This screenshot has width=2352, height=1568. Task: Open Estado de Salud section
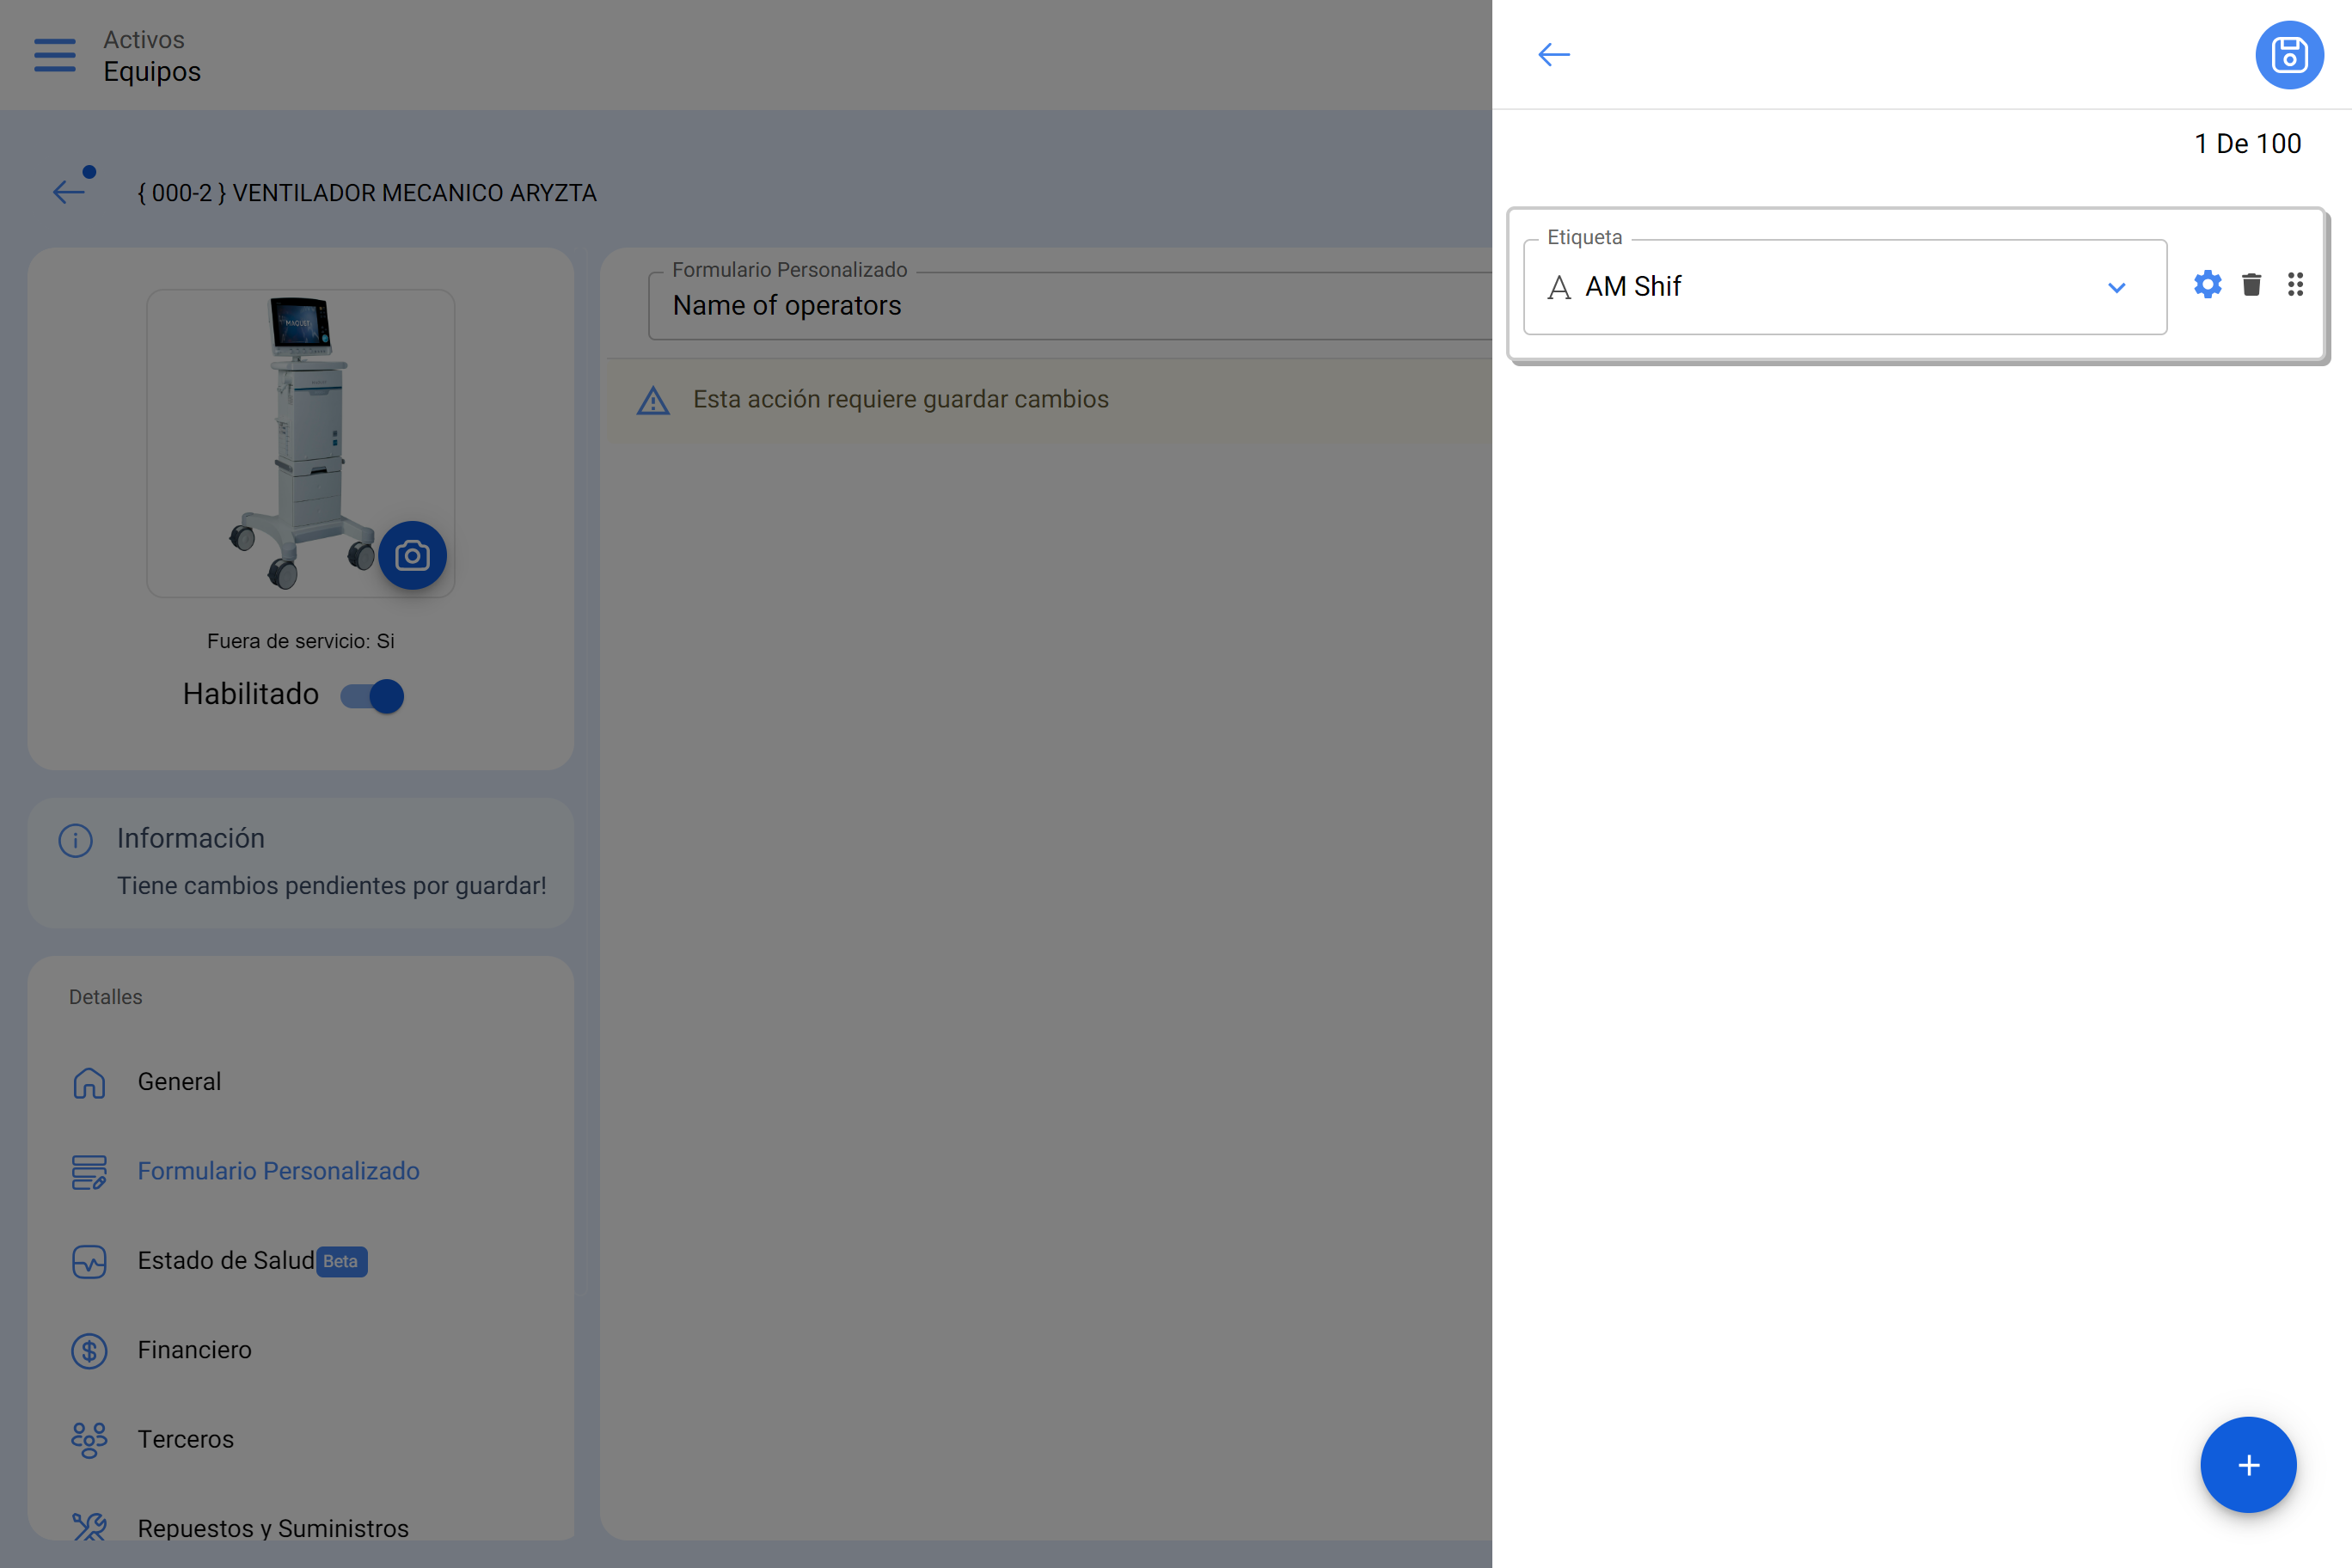(x=300, y=1261)
